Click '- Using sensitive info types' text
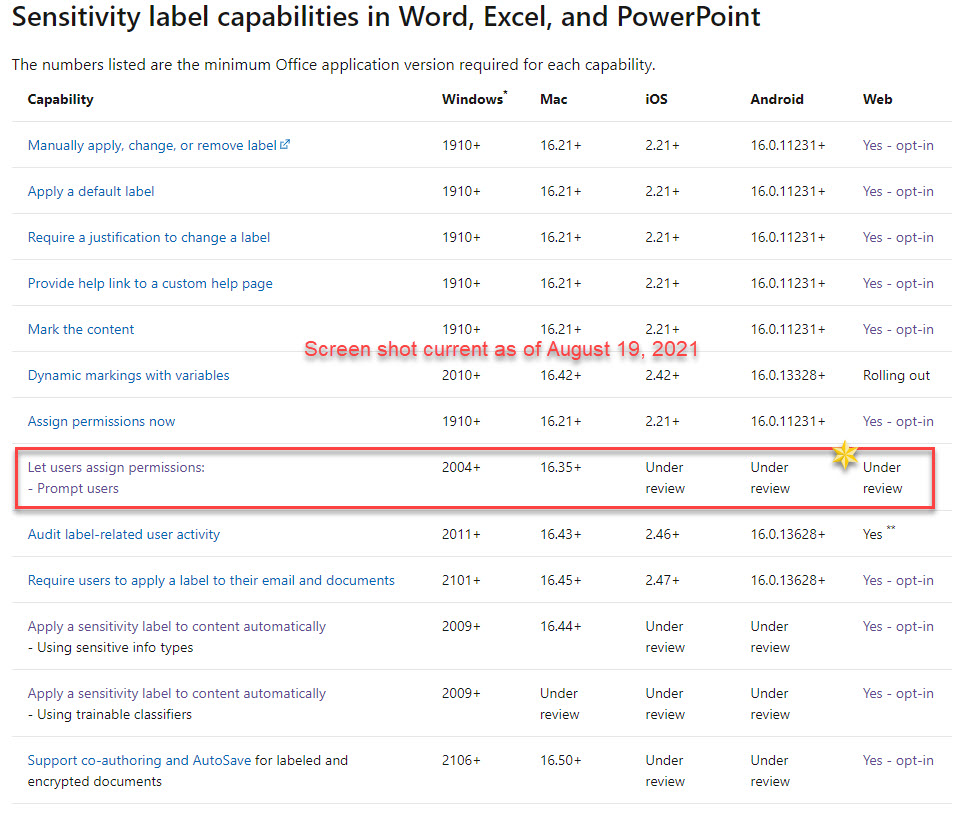 (x=110, y=648)
